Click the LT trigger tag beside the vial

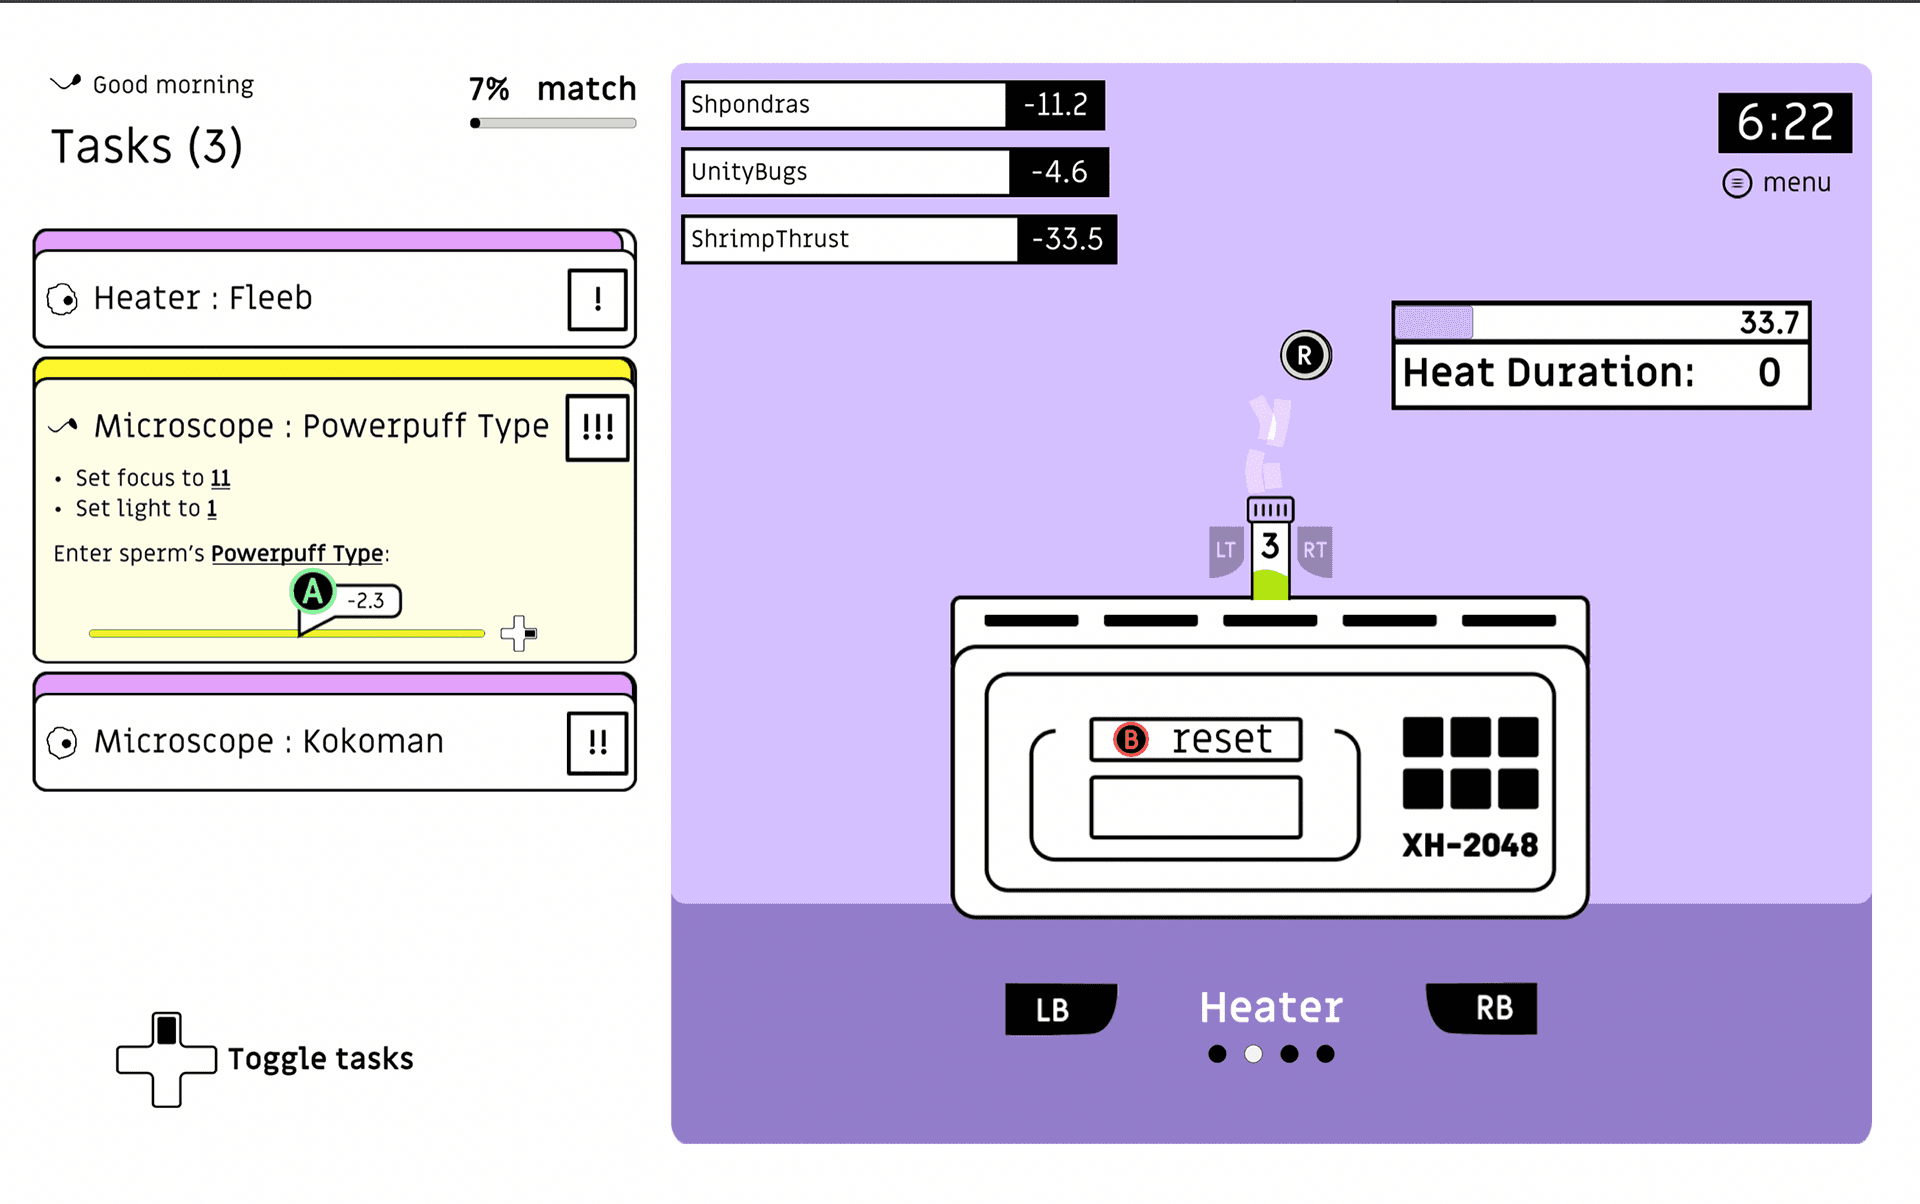coord(1226,551)
